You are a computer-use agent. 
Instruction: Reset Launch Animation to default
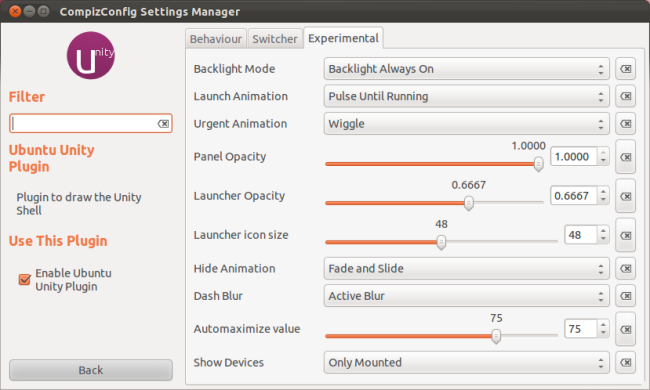(x=625, y=96)
